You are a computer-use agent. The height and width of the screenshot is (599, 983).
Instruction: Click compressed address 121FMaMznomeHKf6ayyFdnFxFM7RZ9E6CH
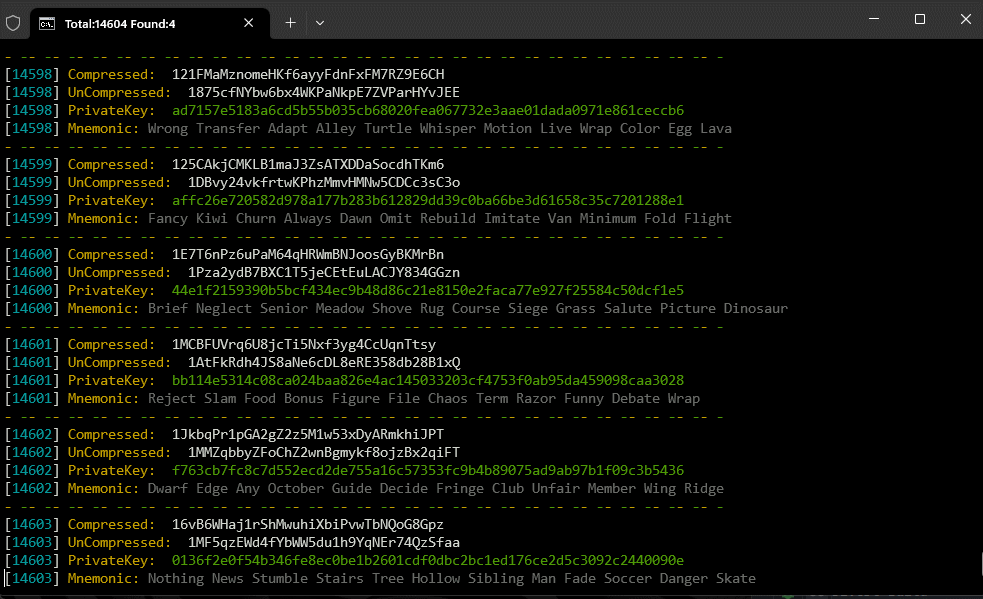click(x=308, y=75)
